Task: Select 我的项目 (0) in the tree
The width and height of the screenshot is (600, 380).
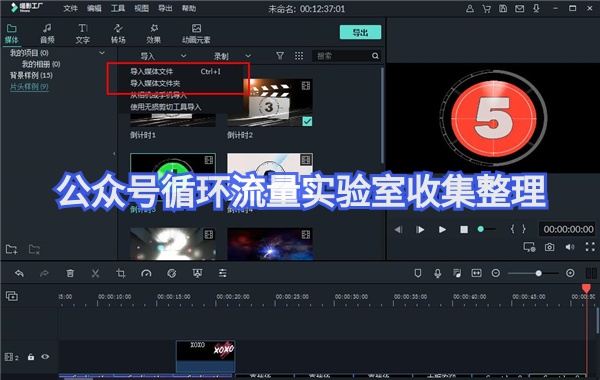Action: point(29,53)
